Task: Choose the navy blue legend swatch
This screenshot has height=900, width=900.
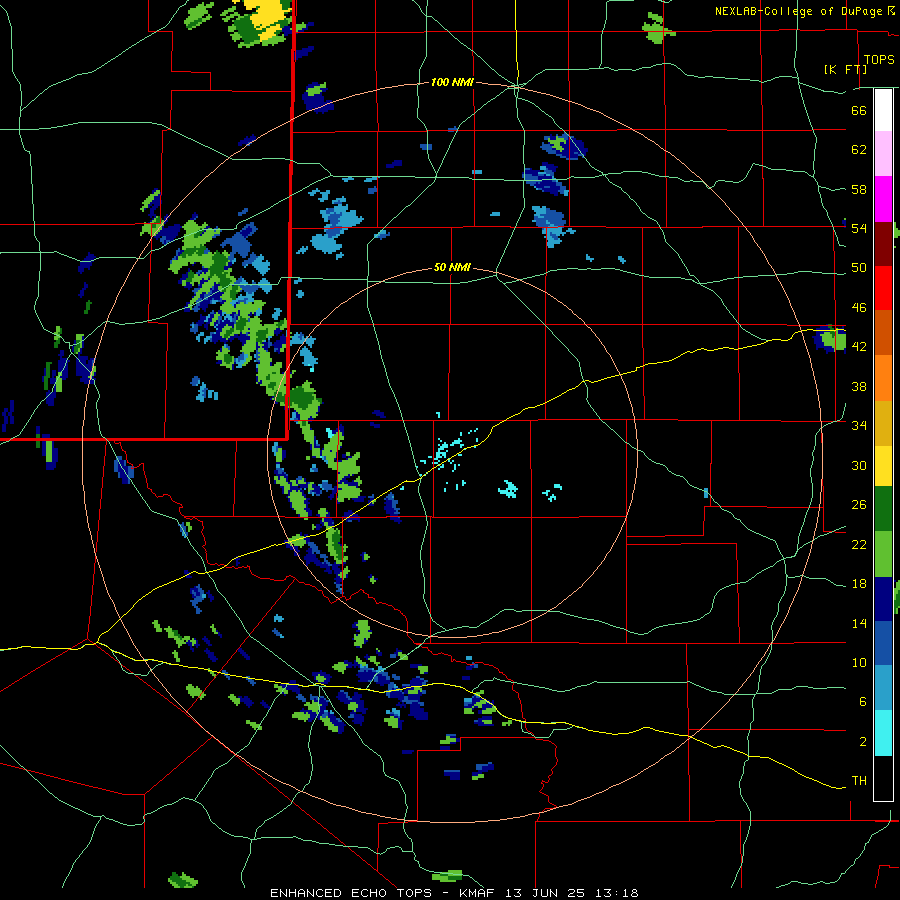Action: [883, 599]
